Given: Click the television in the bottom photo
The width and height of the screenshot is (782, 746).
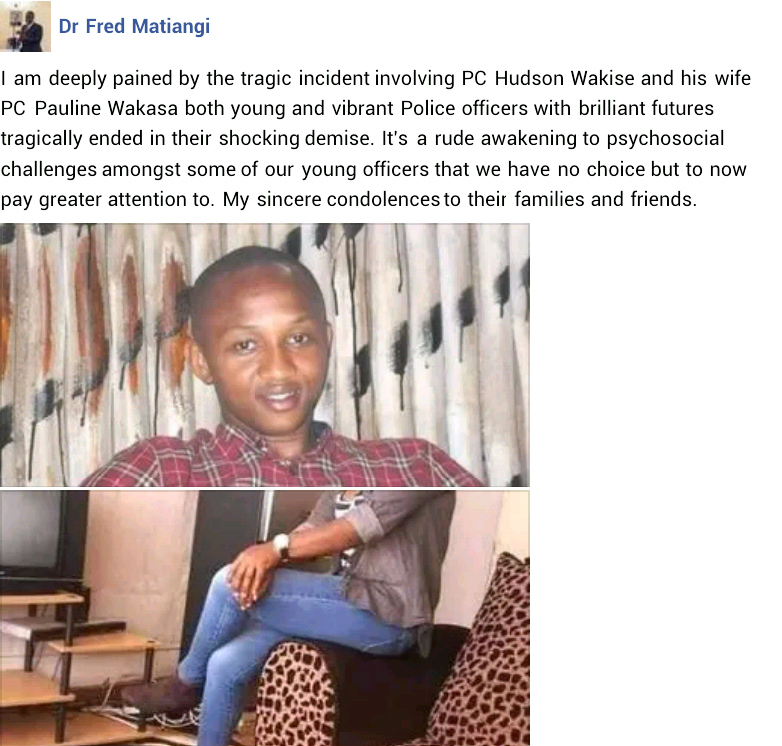Looking at the screenshot, I should coord(43,536).
